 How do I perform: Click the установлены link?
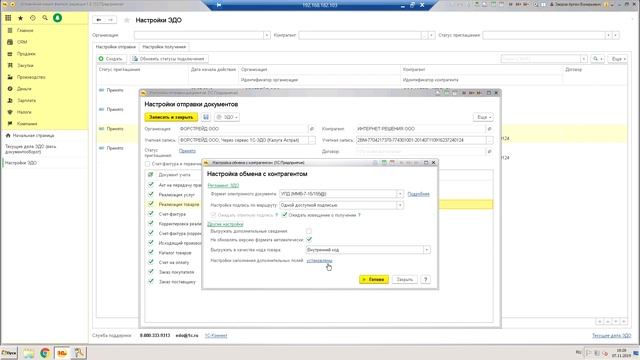[319, 260]
